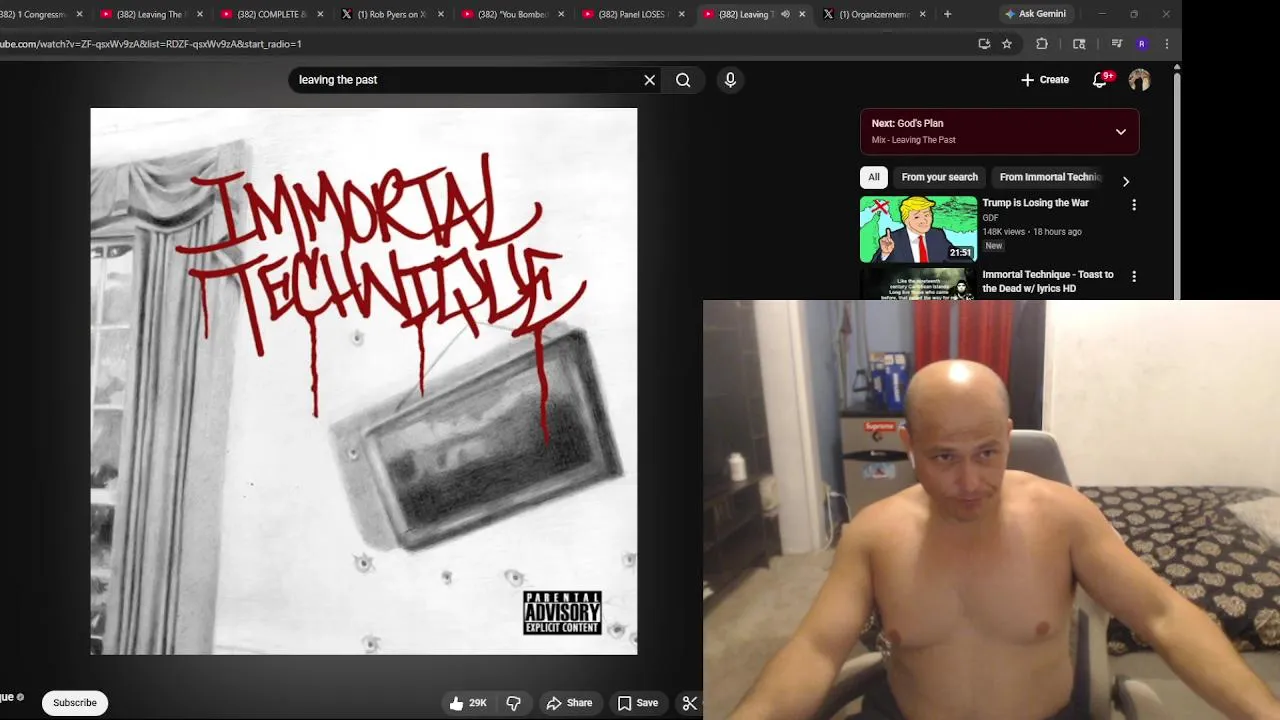
Task: Start voice search with microphone icon
Action: (x=730, y=80)
